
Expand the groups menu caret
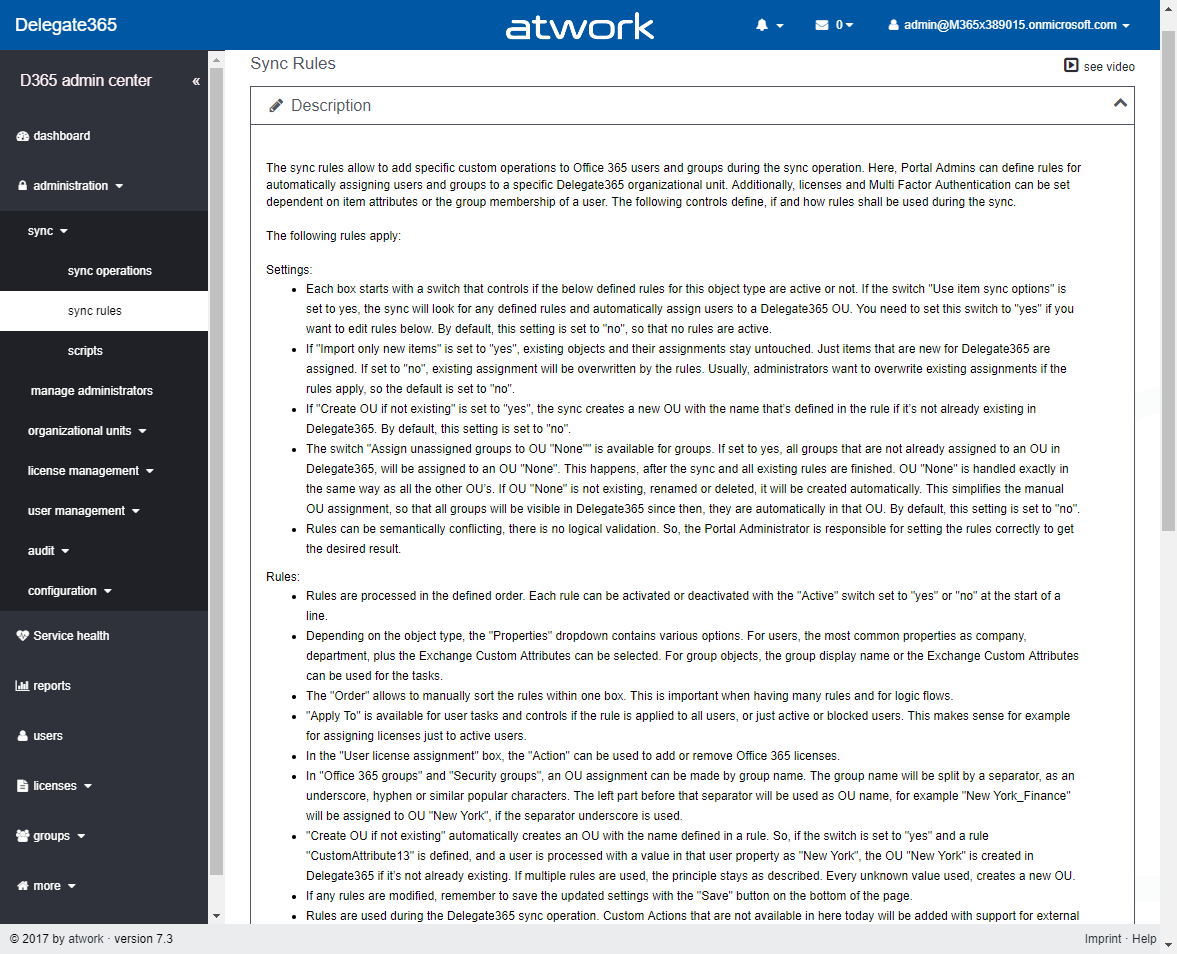tap(81, 836)
